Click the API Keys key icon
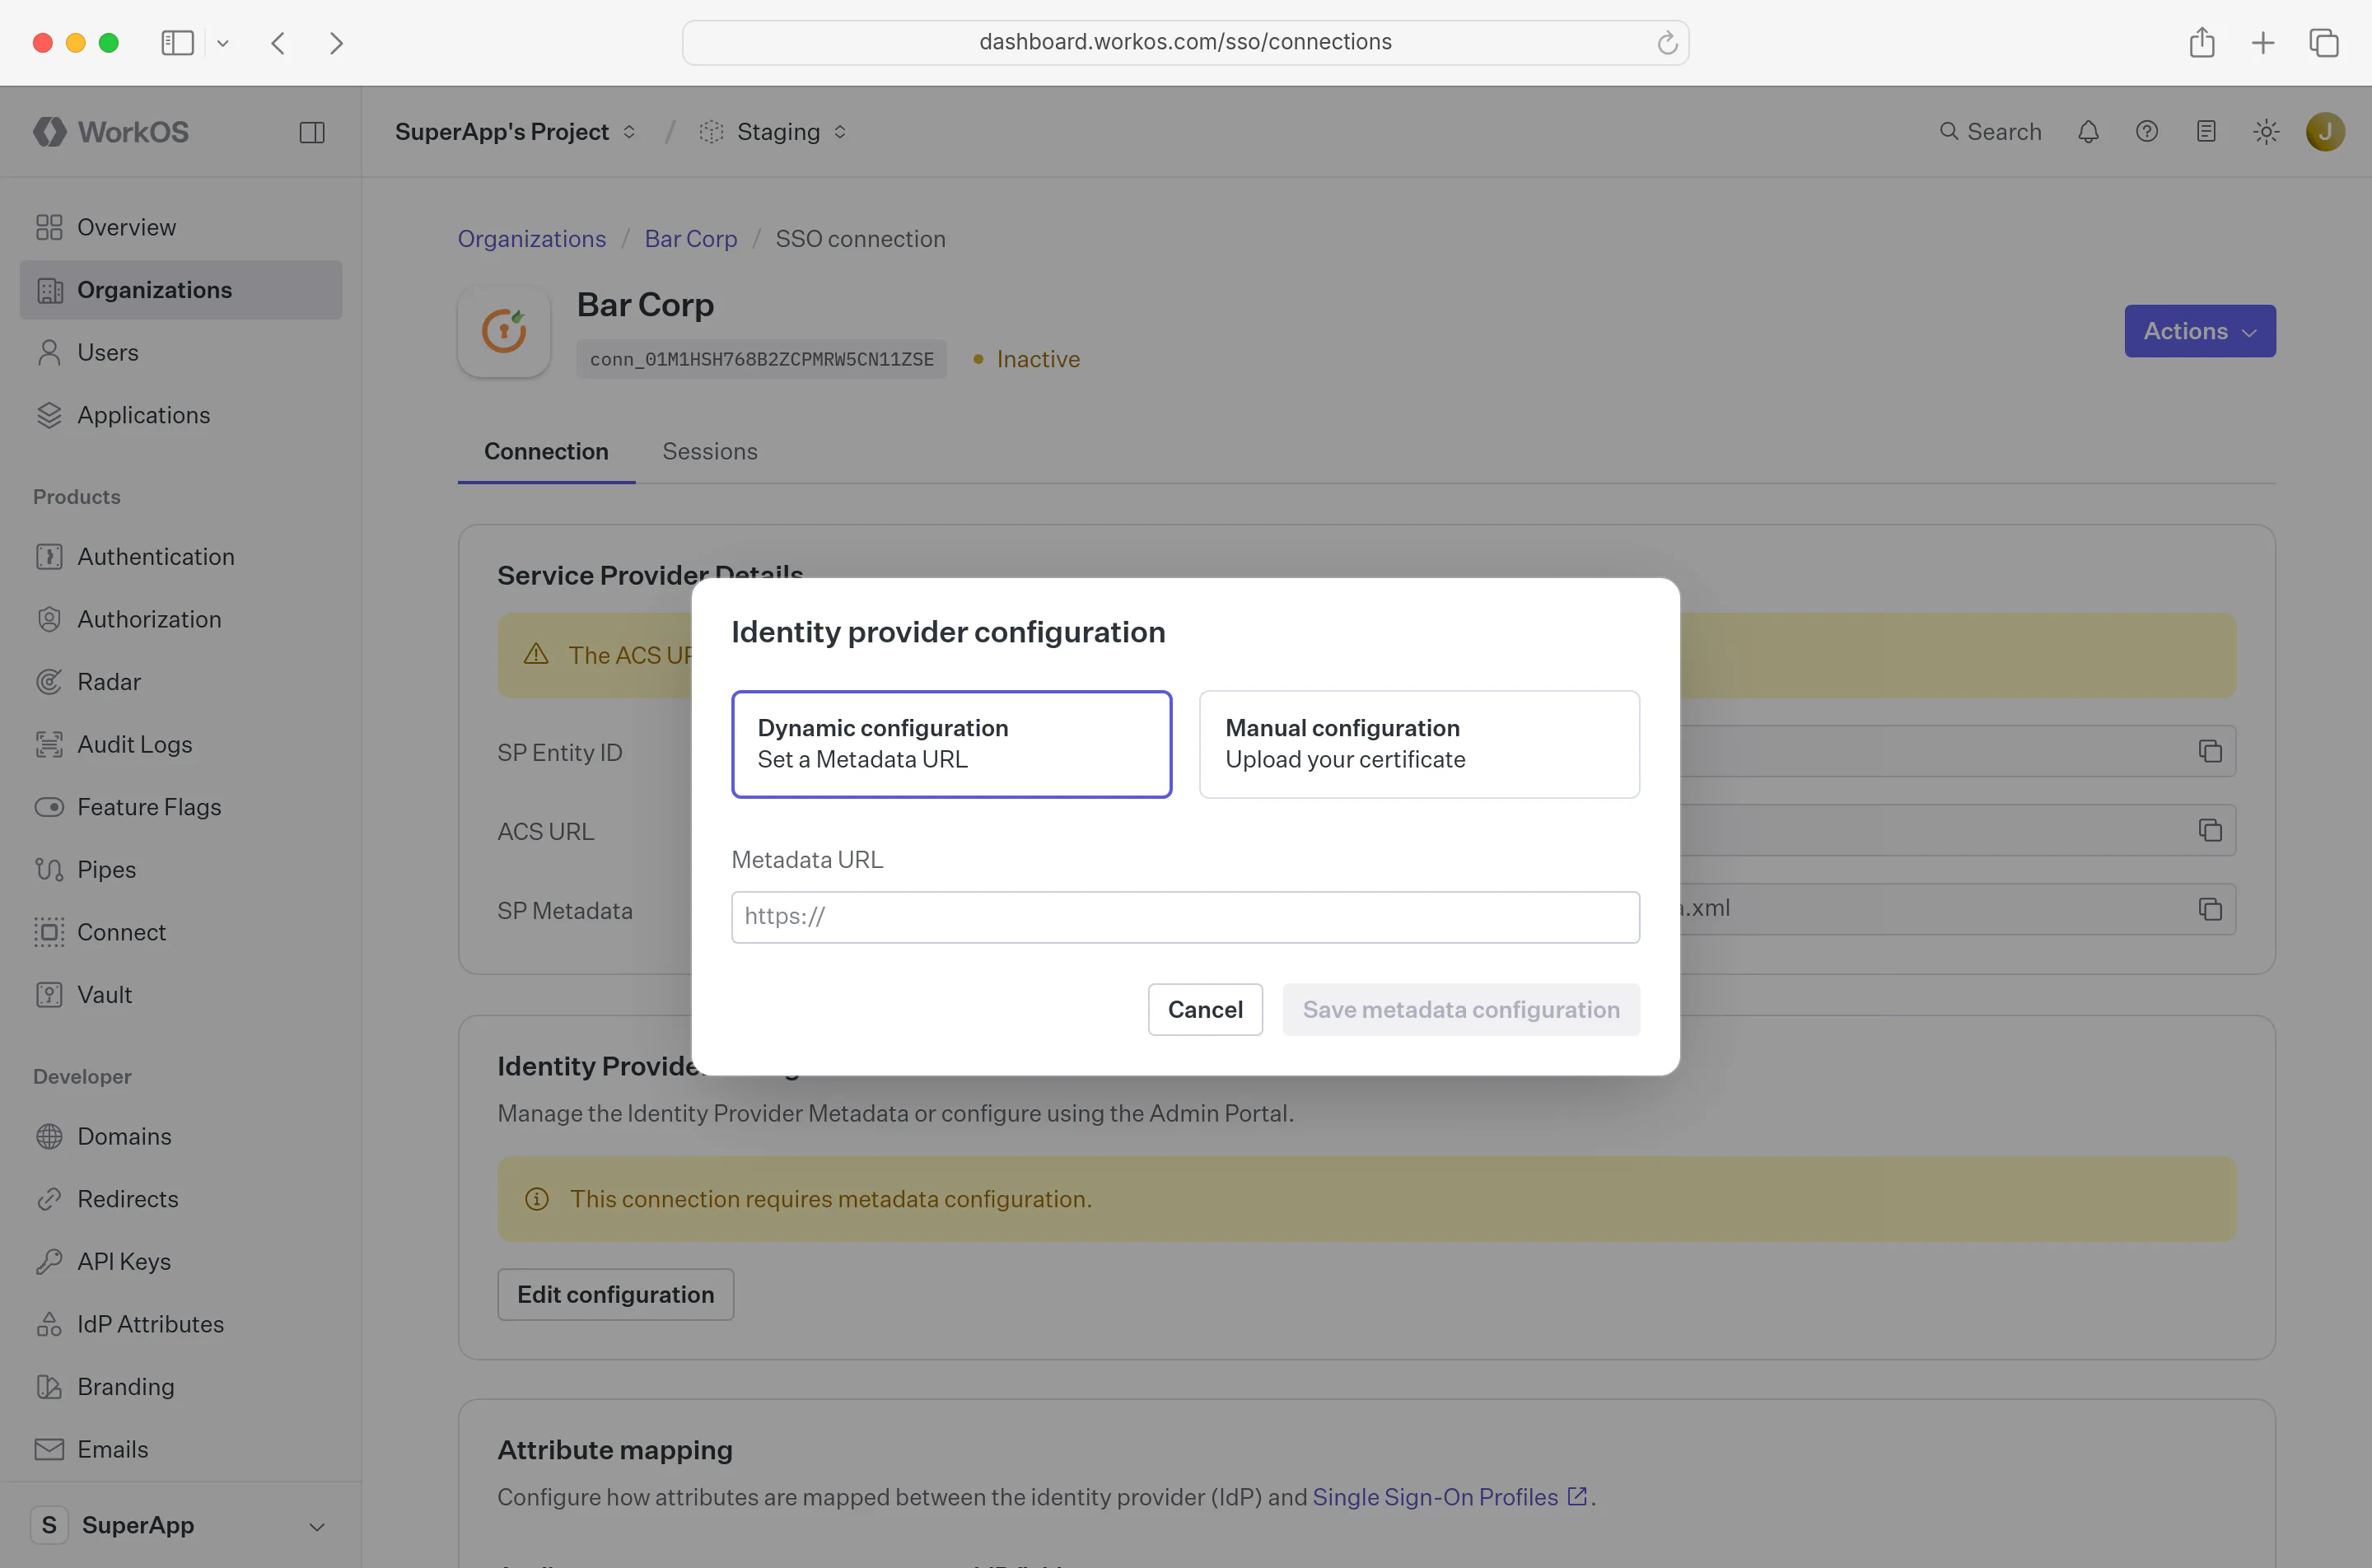This screenshot has height=1568, width=2372. pos(49,1262)
